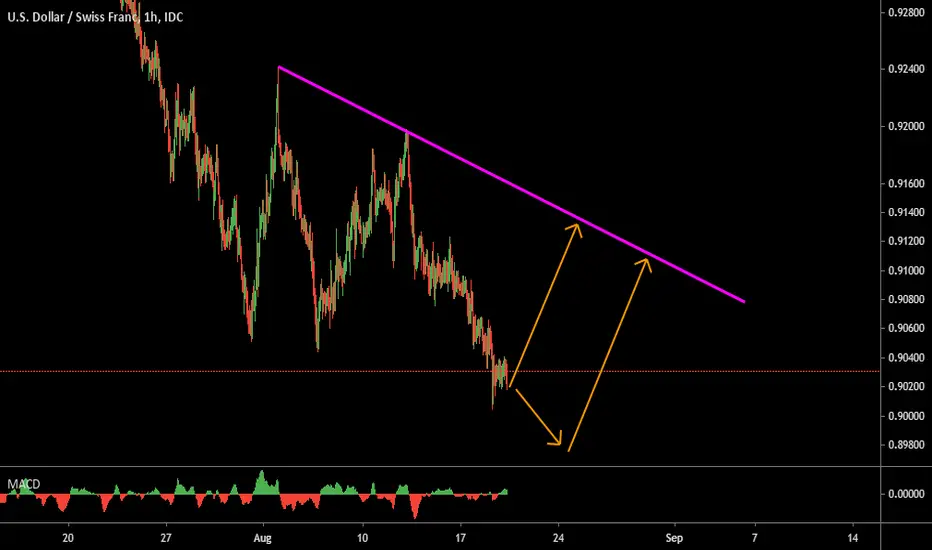This screenshot has width=932, height=550.
Task: Click the 0.90600 price axis label
Action: (906, 328)
